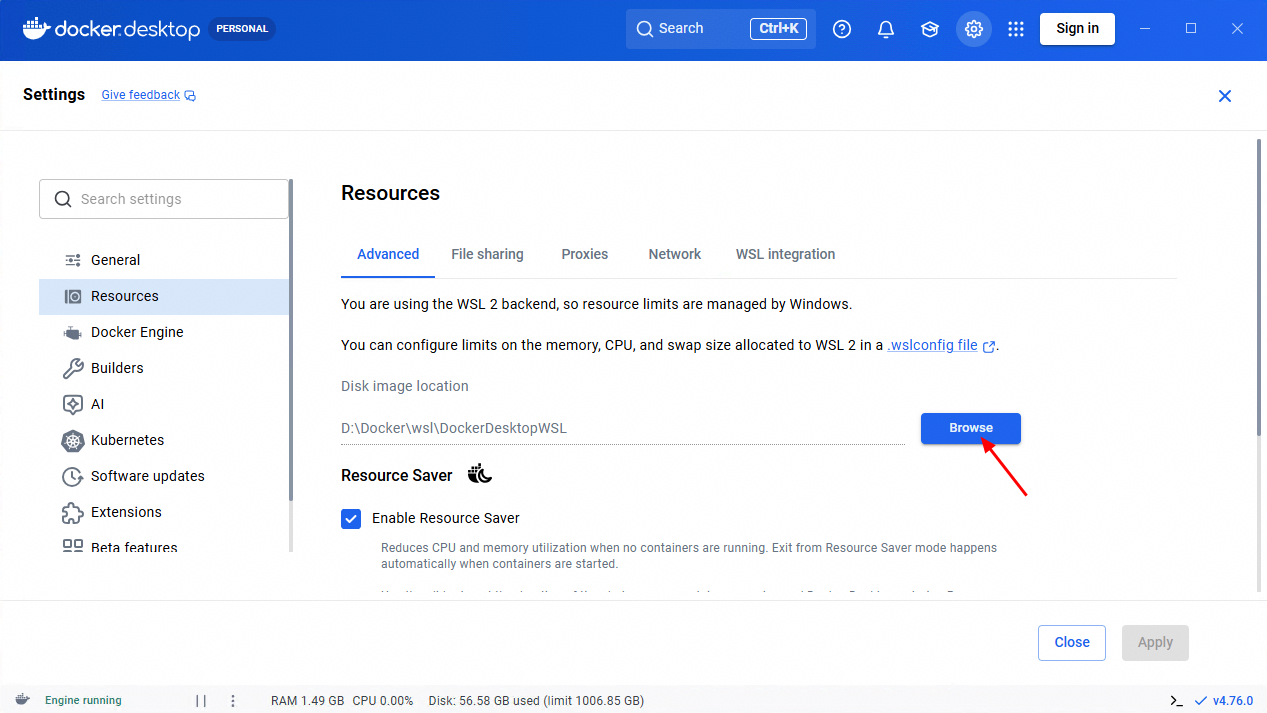Open the Network tab
1267x713 pixels.
tap(675, 254)
